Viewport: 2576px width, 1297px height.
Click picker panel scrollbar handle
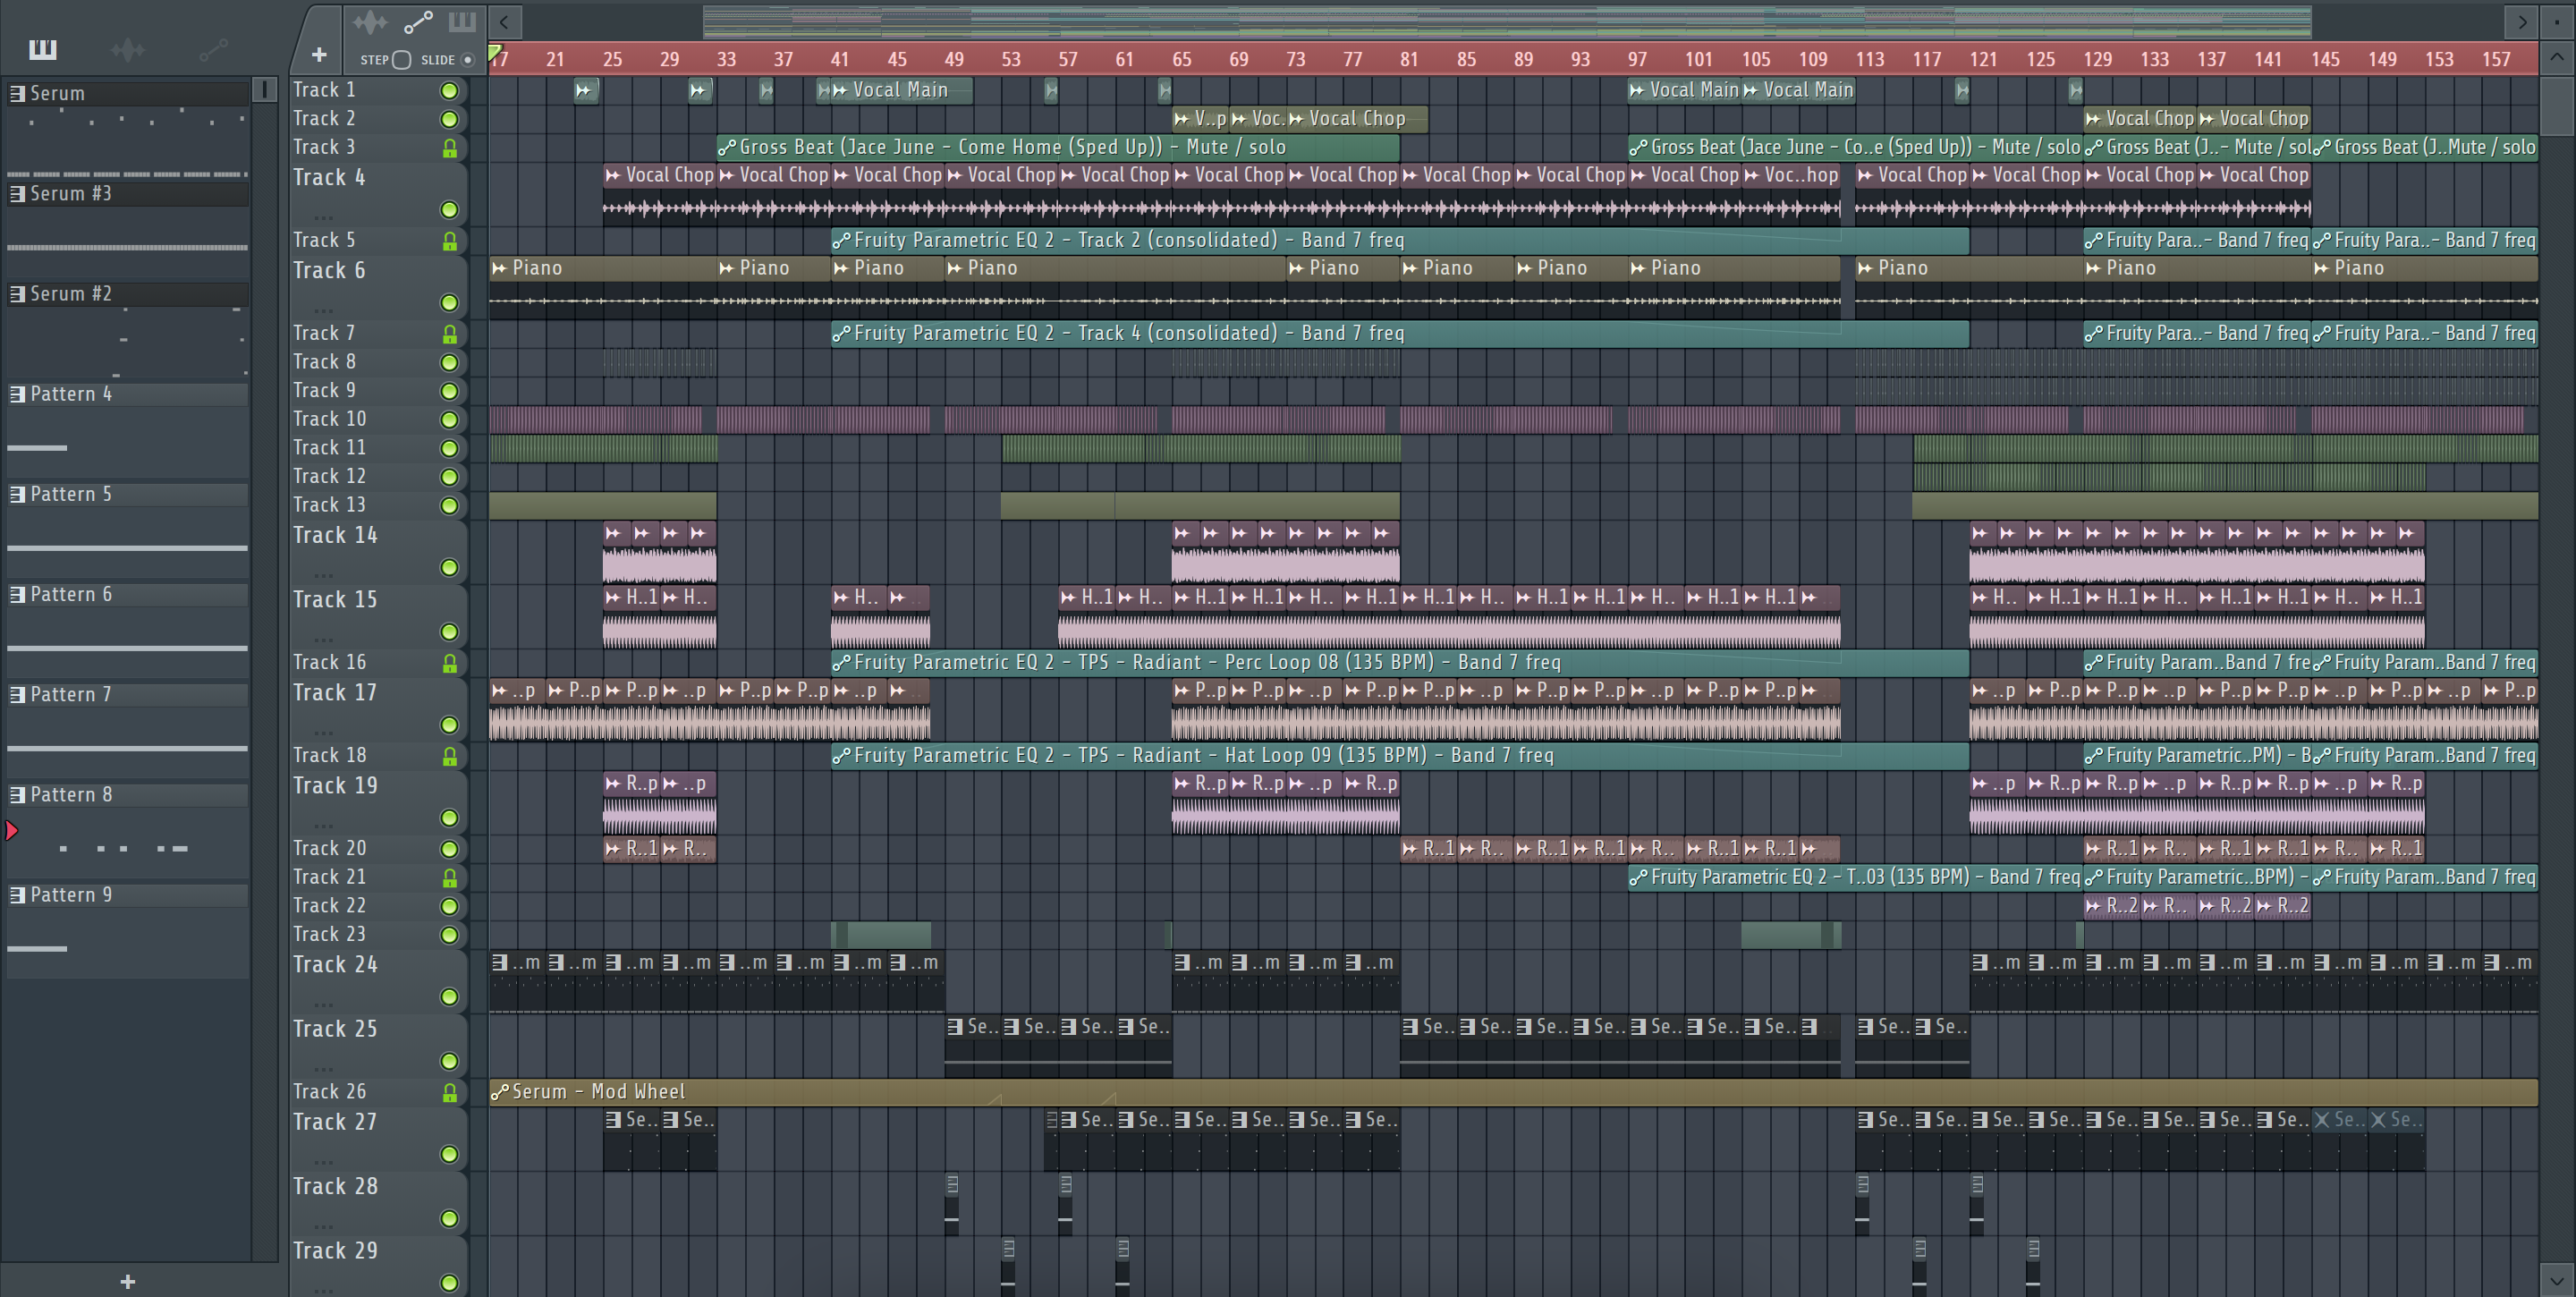pyautogui.click(x=264, y=90)
